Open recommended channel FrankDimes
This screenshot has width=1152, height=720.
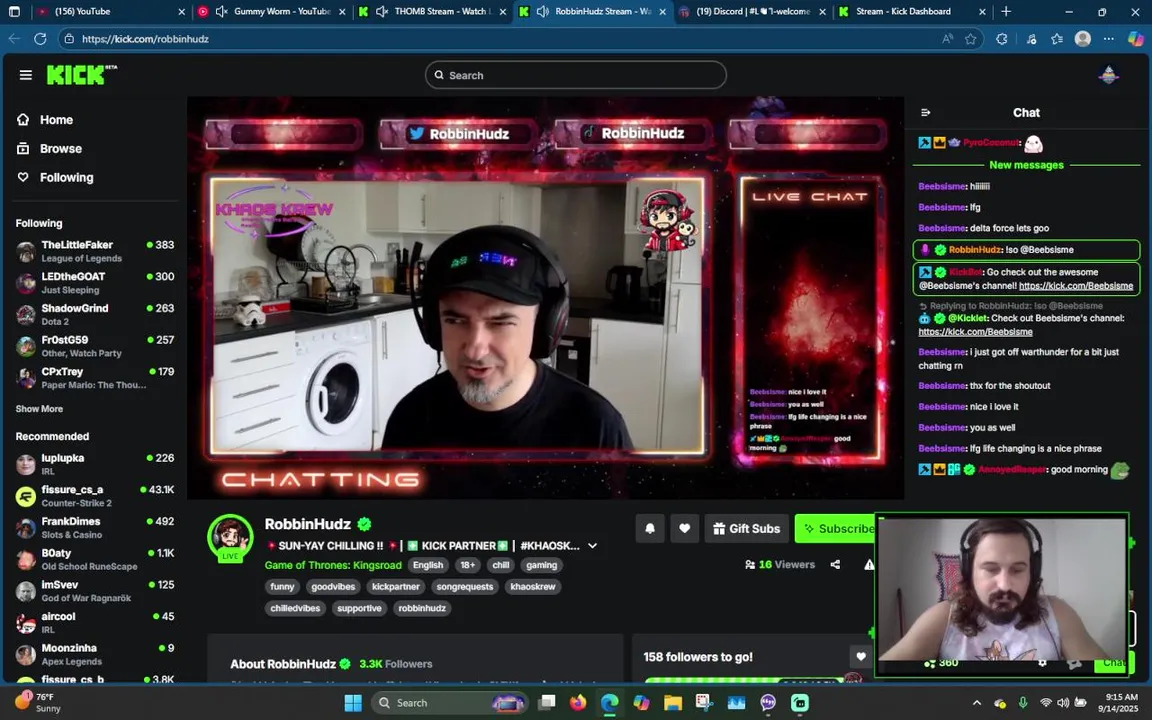(x=95, y=528)
